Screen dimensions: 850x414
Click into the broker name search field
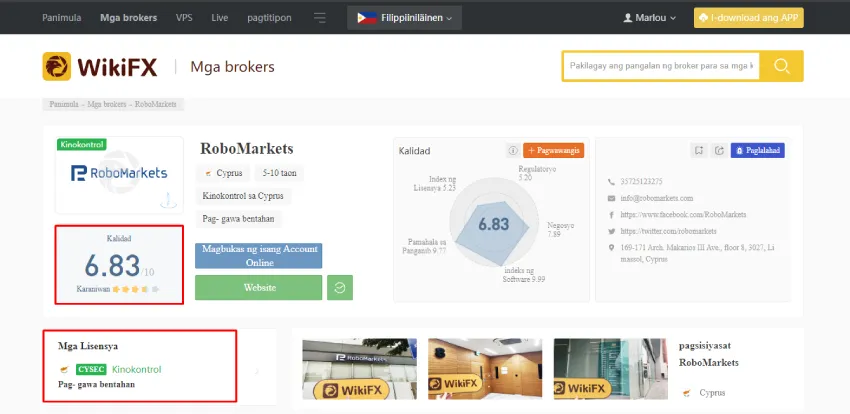(x=661, y=66)
